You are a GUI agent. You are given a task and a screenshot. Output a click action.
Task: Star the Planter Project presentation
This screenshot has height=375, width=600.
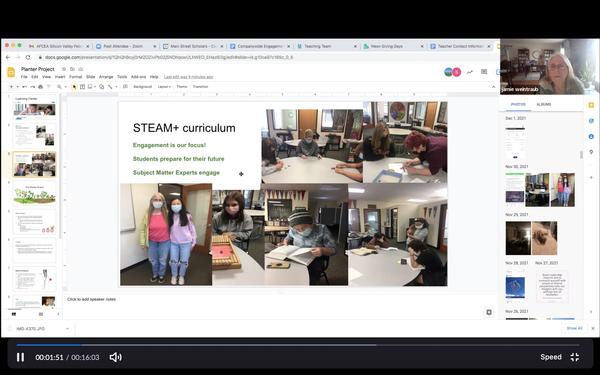pos(64,69)
